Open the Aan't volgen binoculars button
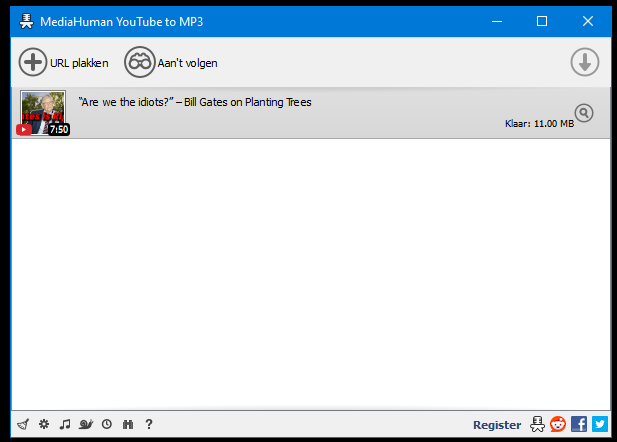The image size is (617, 442). (x=140, y=62)
